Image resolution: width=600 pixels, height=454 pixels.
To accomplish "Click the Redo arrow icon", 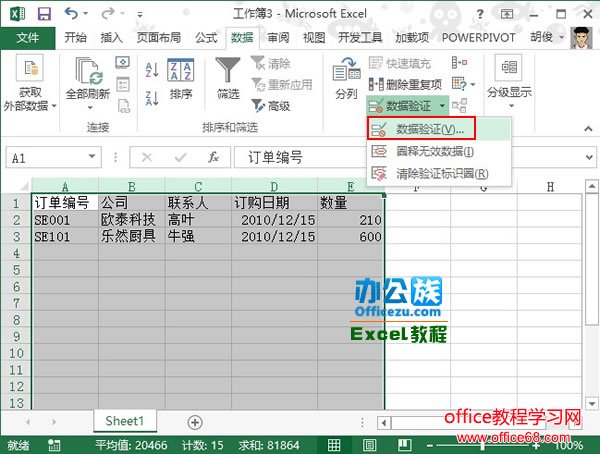I will (108, 14).
